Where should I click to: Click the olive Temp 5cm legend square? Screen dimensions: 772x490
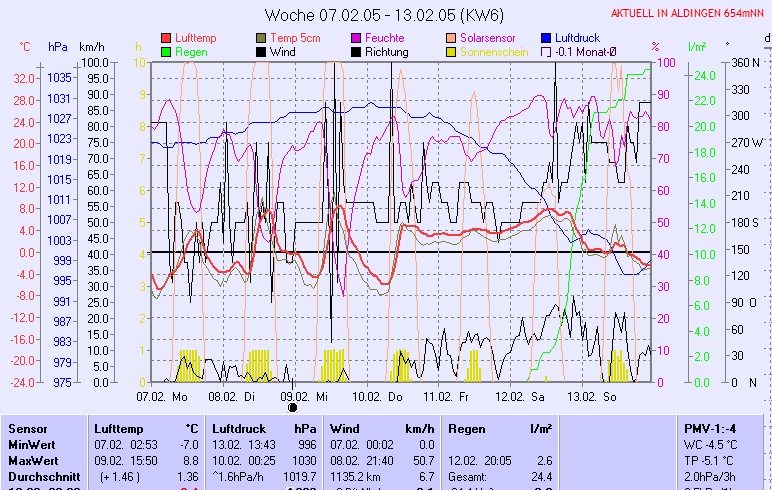click(x=262, y=38)
